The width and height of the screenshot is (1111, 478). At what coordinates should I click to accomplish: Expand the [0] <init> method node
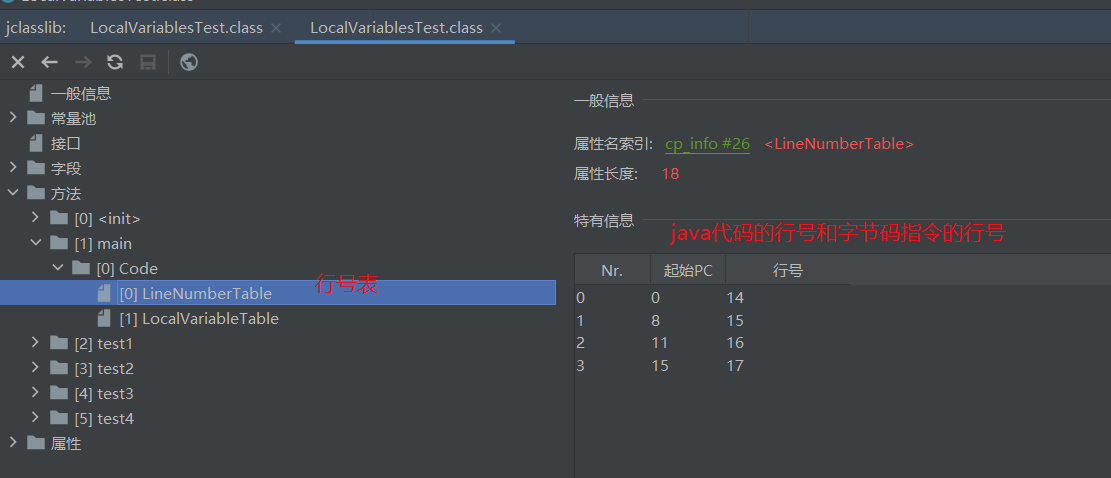point(35,217)
